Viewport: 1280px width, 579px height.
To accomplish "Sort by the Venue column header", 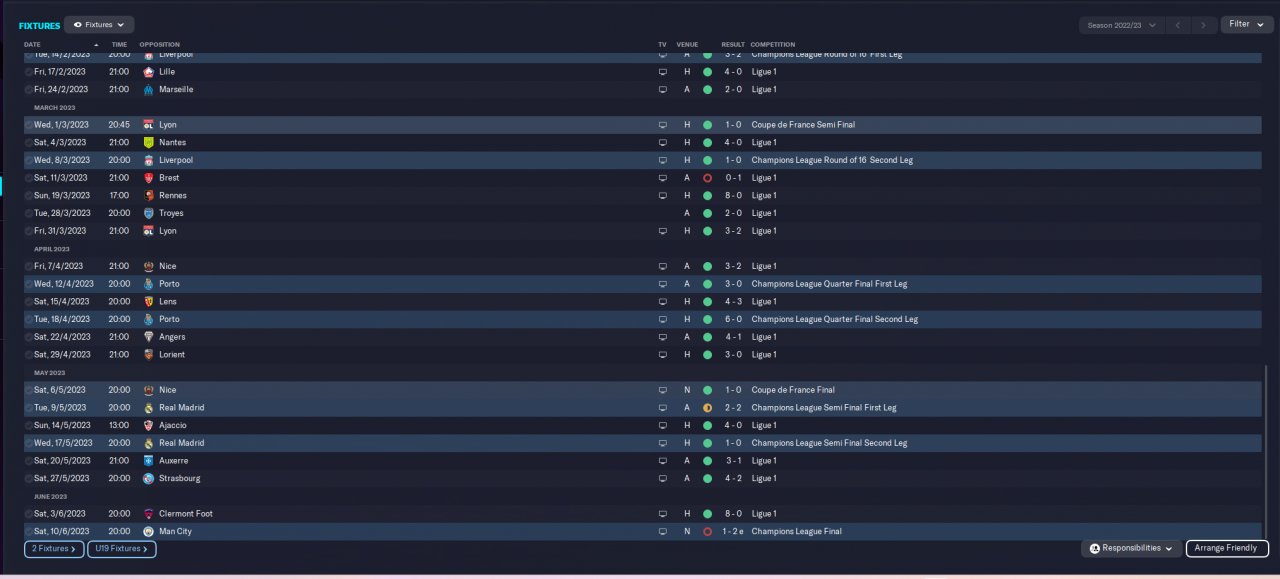I will 687,45.
